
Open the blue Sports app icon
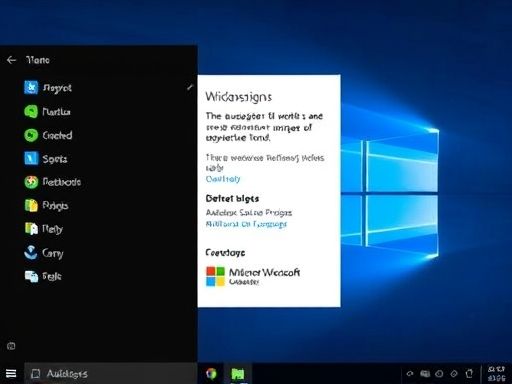pyautogui.click(x=31, y=159)
